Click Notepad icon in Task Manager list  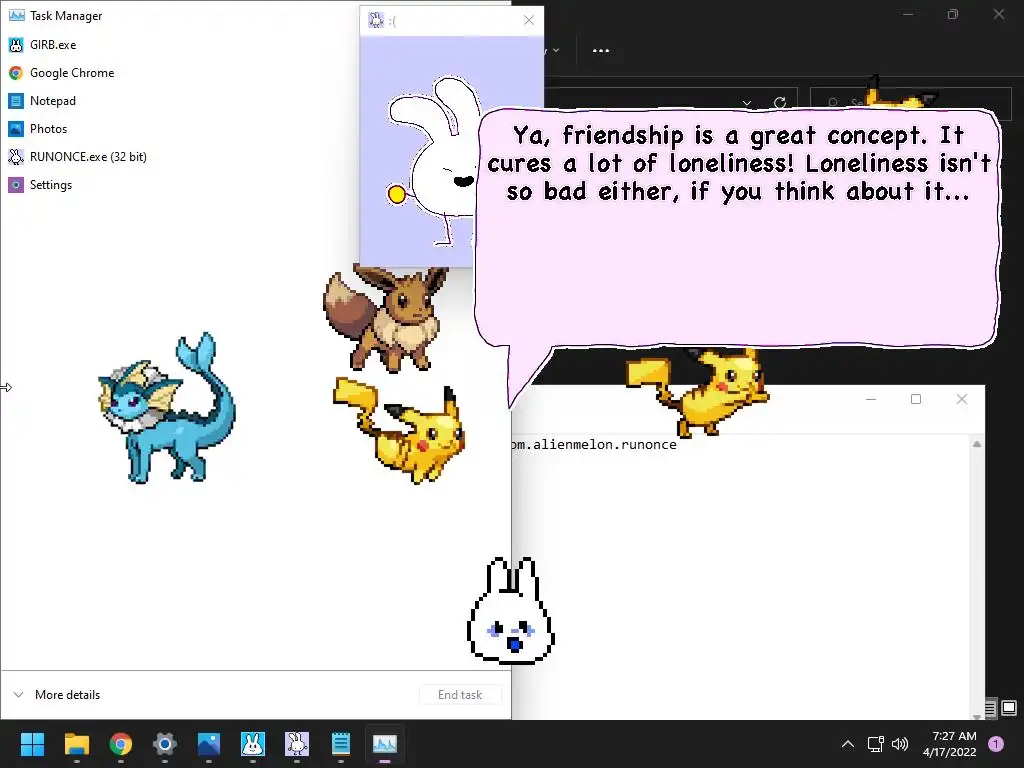[x=16, y=101]
